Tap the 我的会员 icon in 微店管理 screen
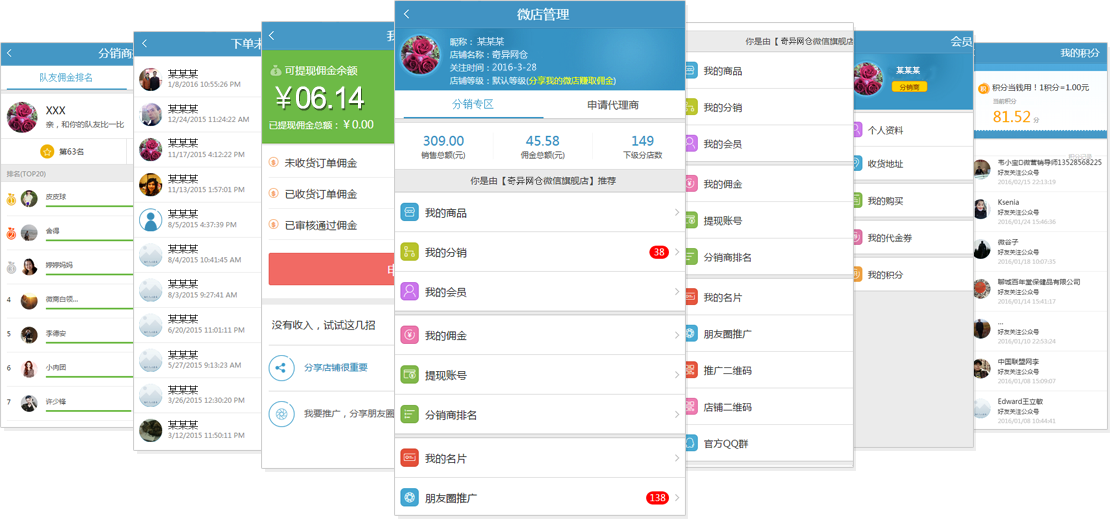 point(409,292)
